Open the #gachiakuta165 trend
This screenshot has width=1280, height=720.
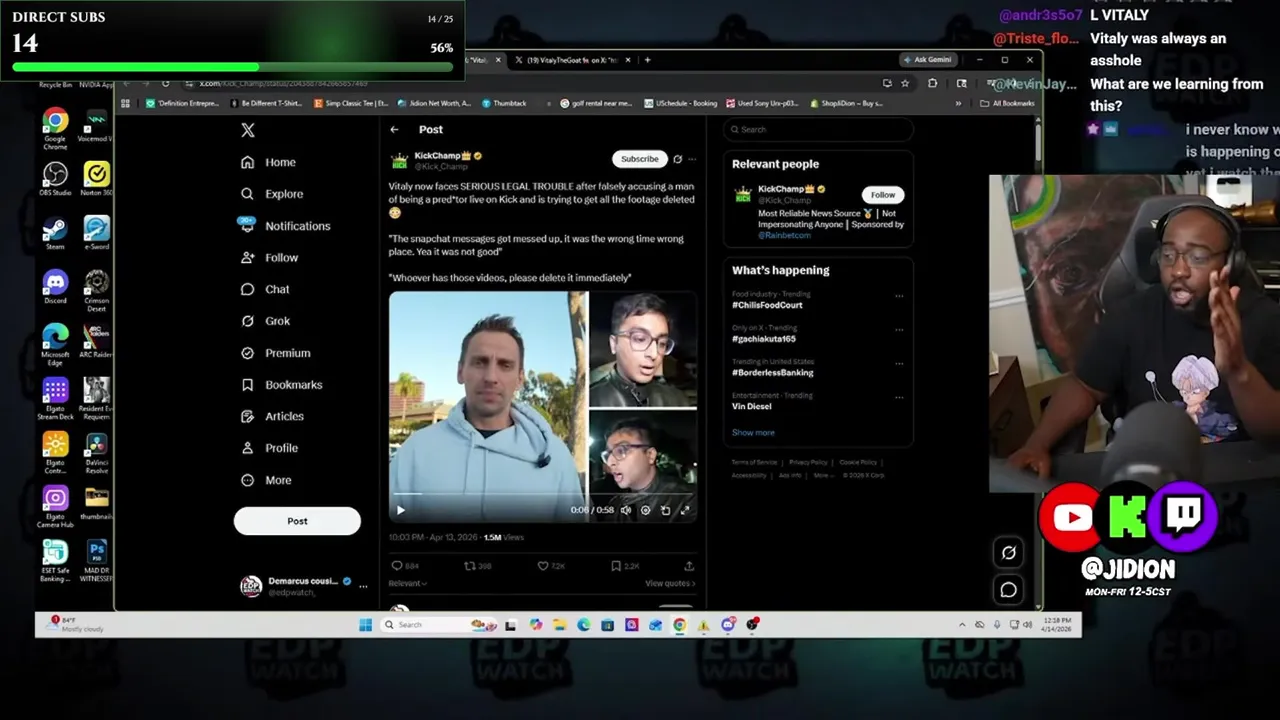click(764, 339)
